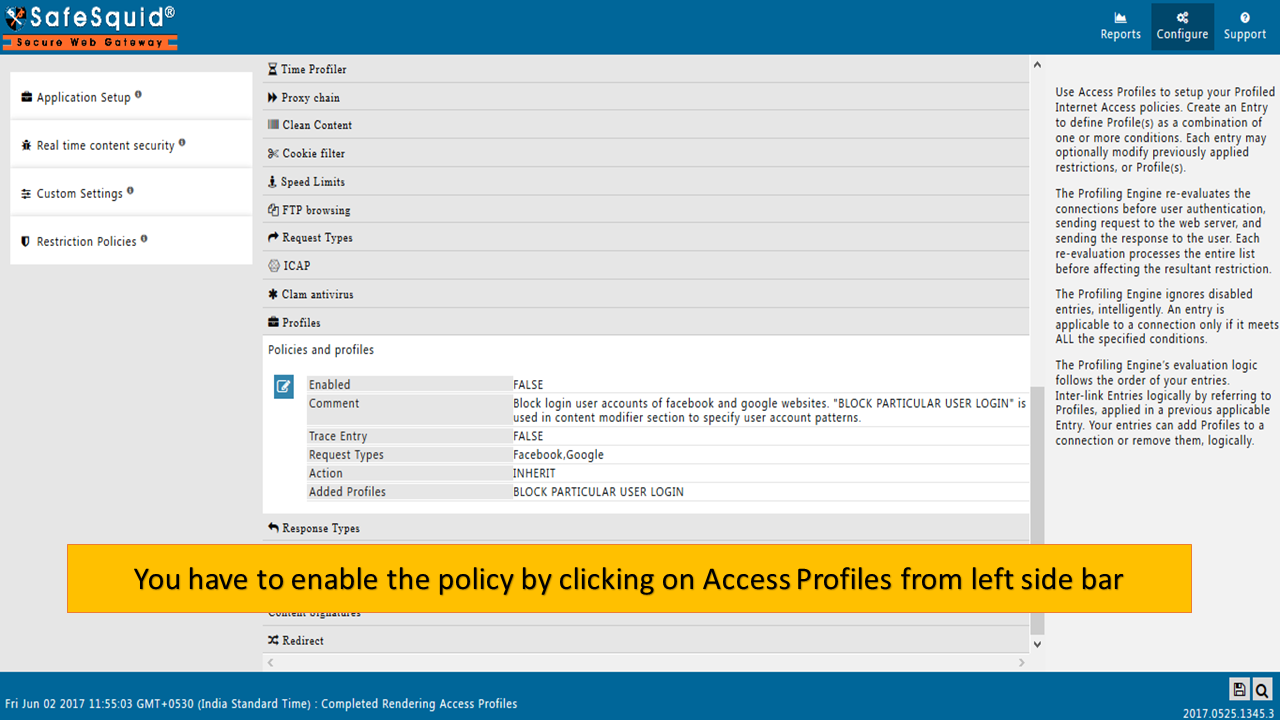
Task: Click vertical scrollbar down arrow
Action: (x=1037, y=645)
